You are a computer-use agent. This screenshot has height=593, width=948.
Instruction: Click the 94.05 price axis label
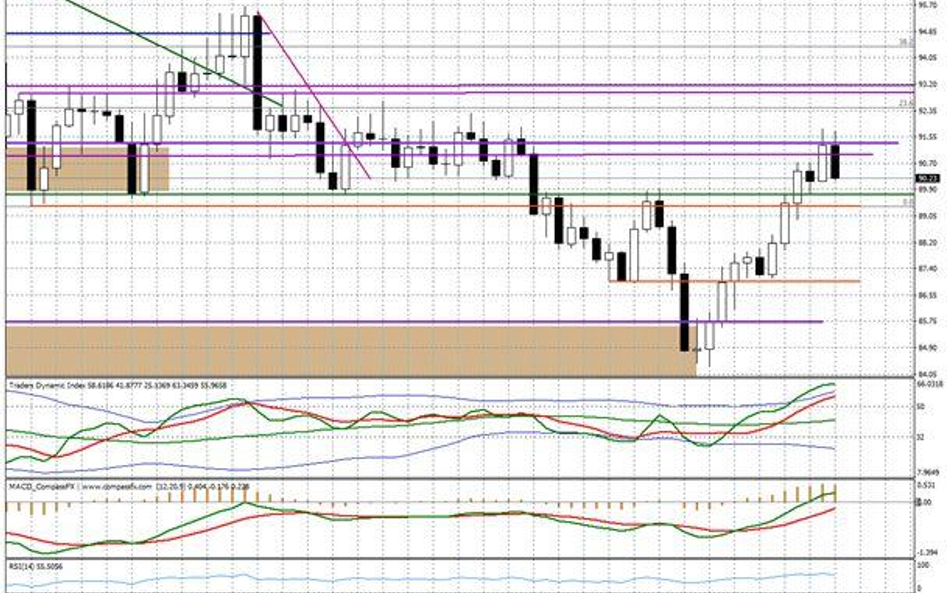tap(928, 58)
